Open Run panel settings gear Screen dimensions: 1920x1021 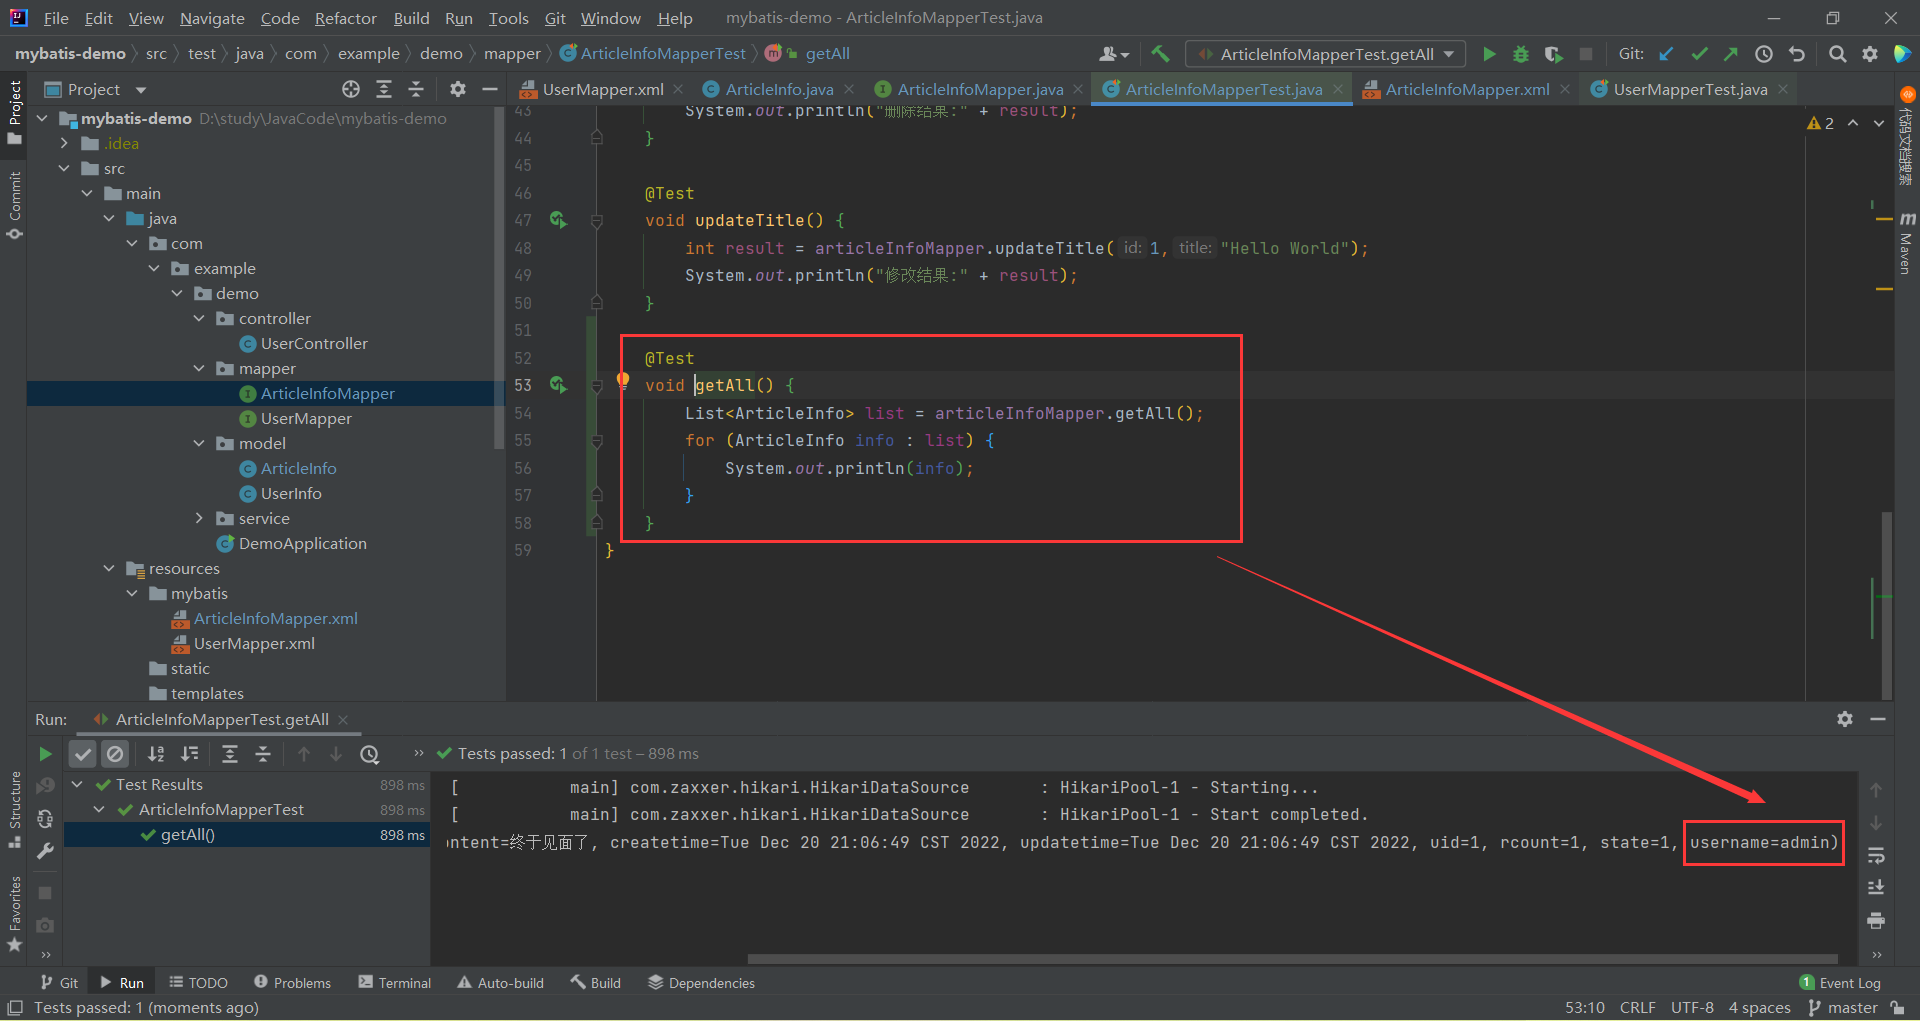coord(1845,719)
